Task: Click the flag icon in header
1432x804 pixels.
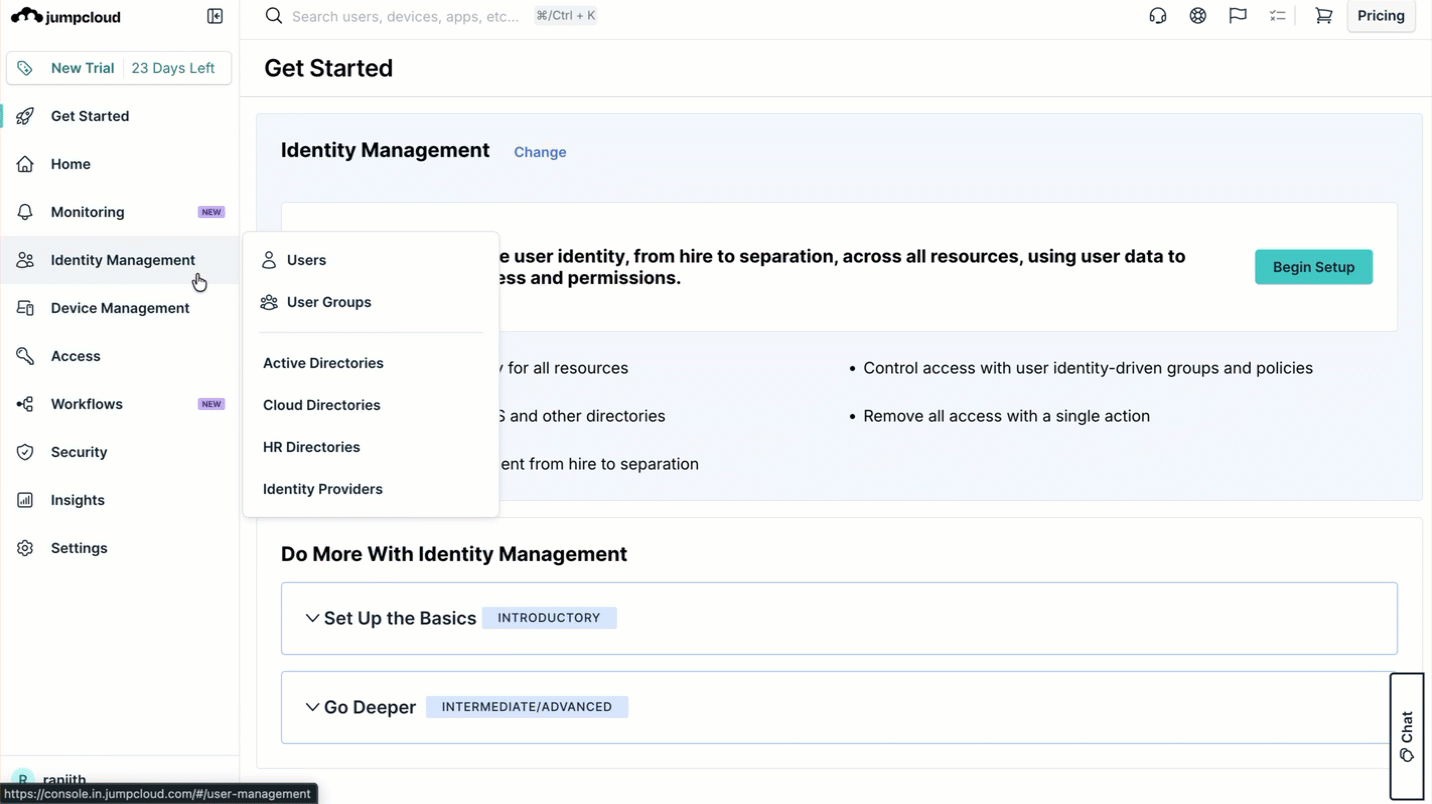Action: tap(1238, 16)
